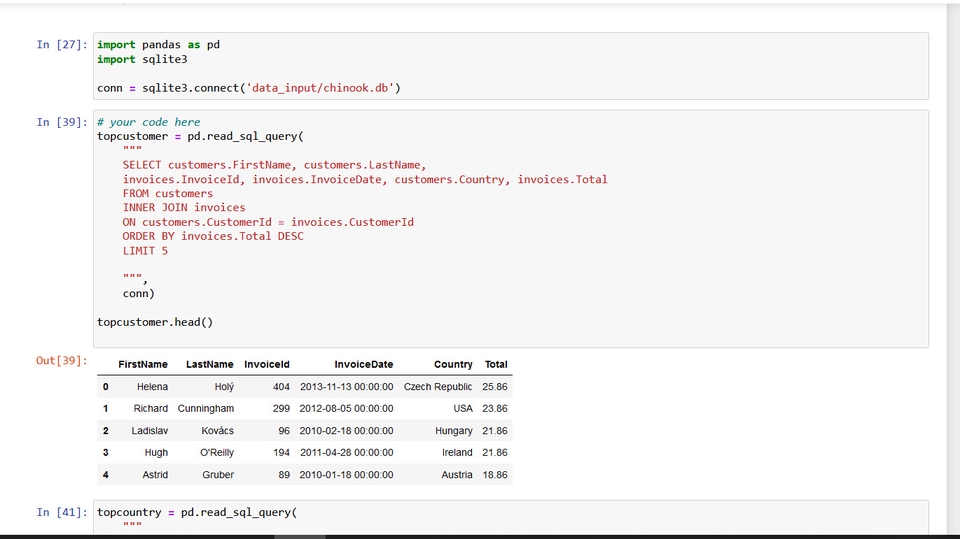Click the In [39] SQL query cell
This screenshot has height=539, width=960.
point(511,228)
